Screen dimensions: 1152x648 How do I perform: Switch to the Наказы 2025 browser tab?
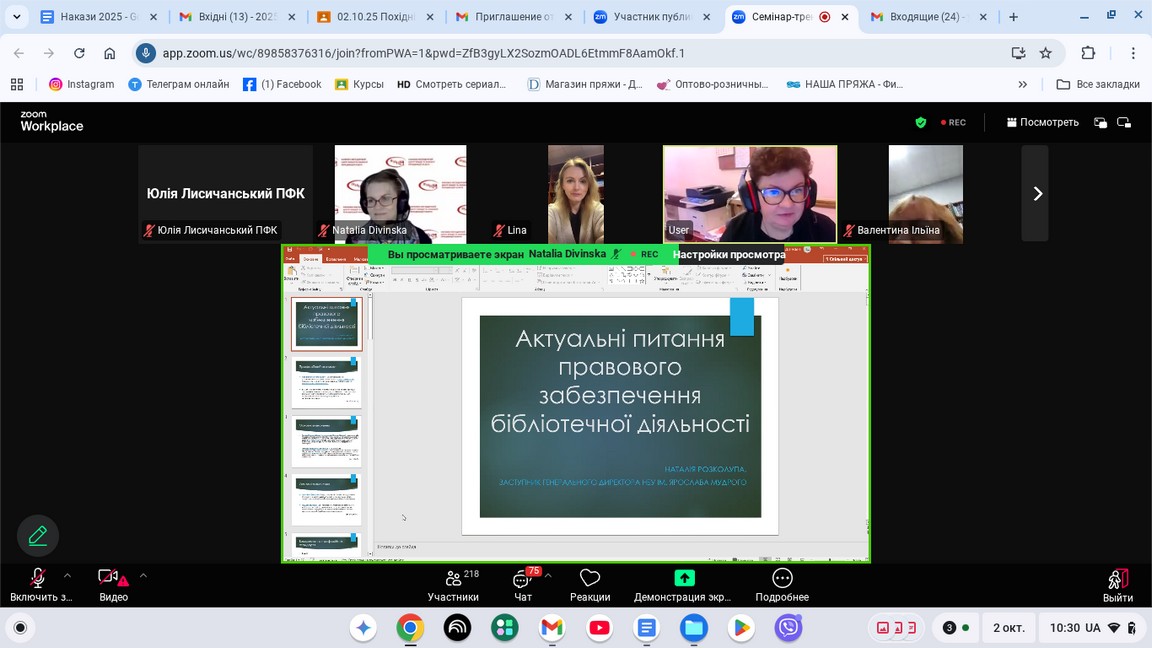[x=96, y=17]
